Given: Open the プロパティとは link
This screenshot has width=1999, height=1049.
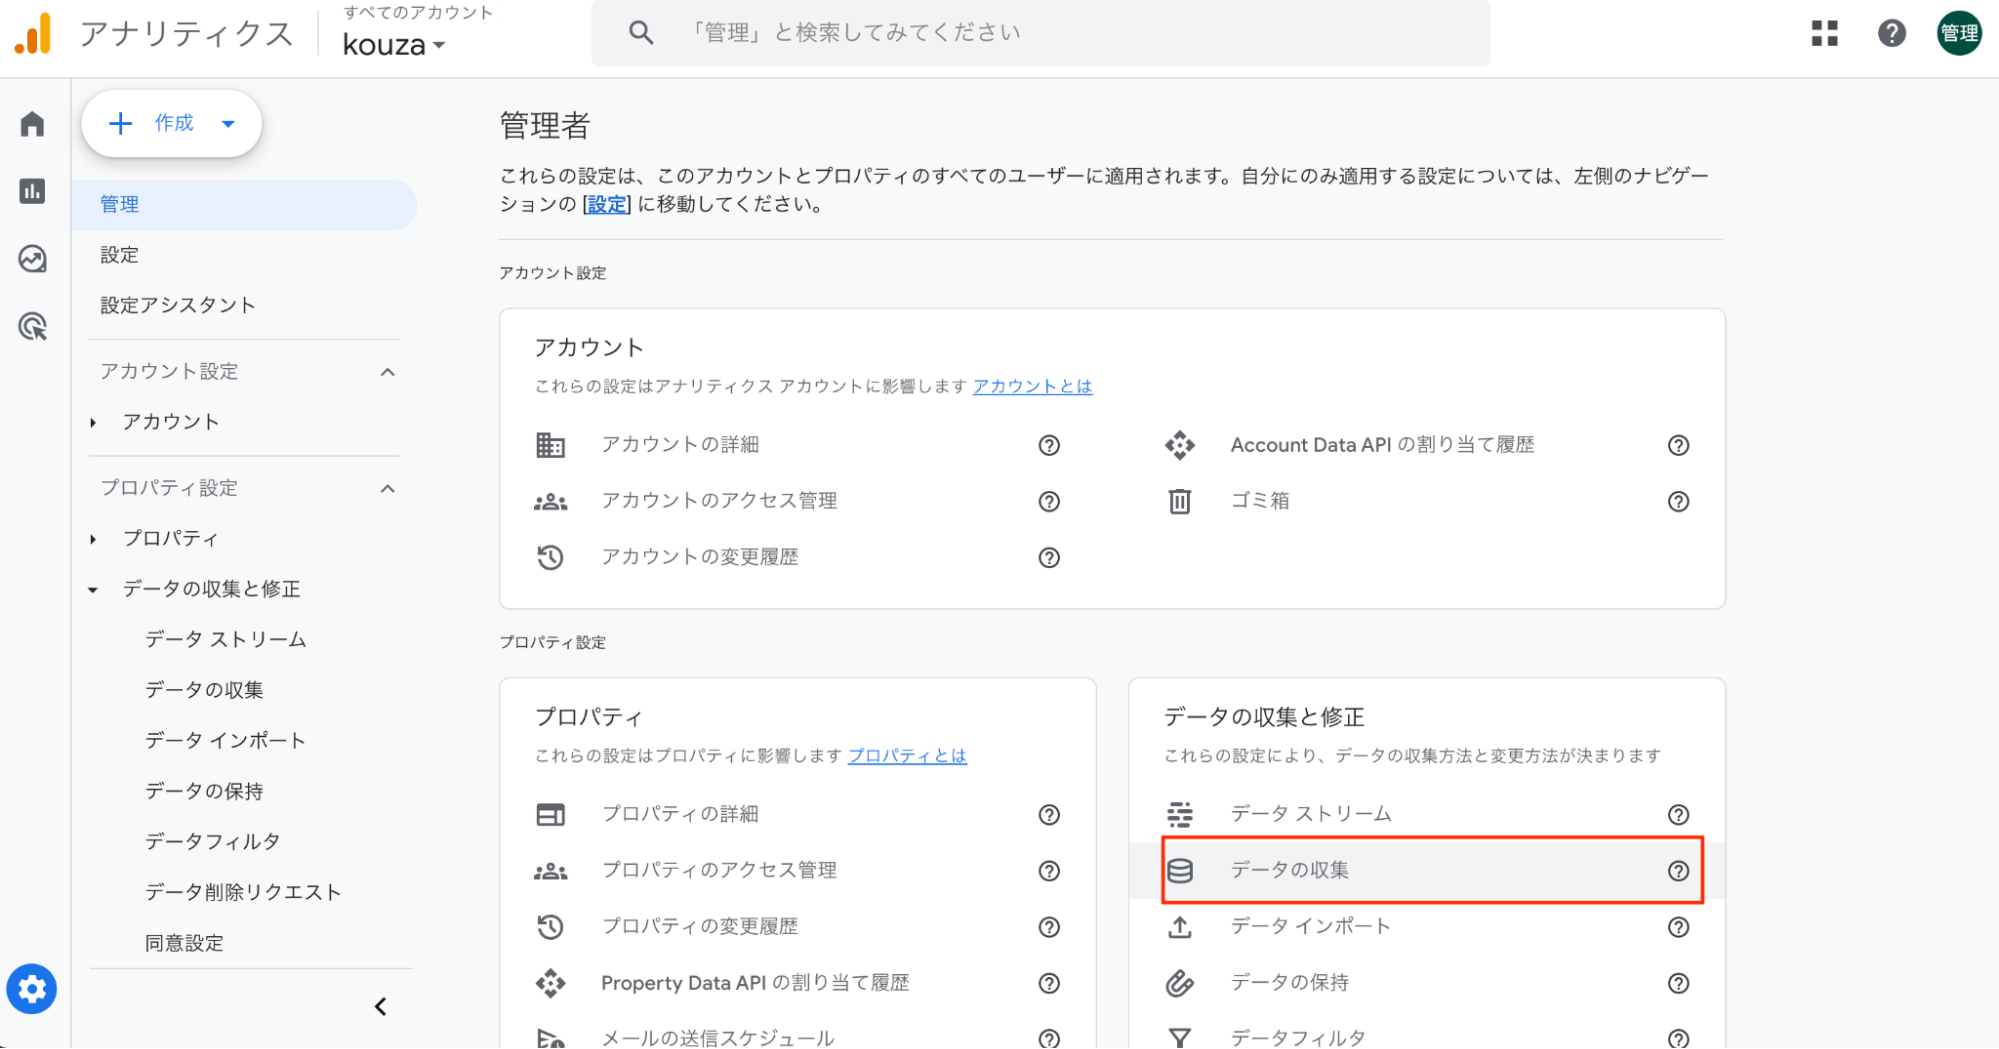Looking at the screenshot, I should pyautogui.click(x=906, y=756).
